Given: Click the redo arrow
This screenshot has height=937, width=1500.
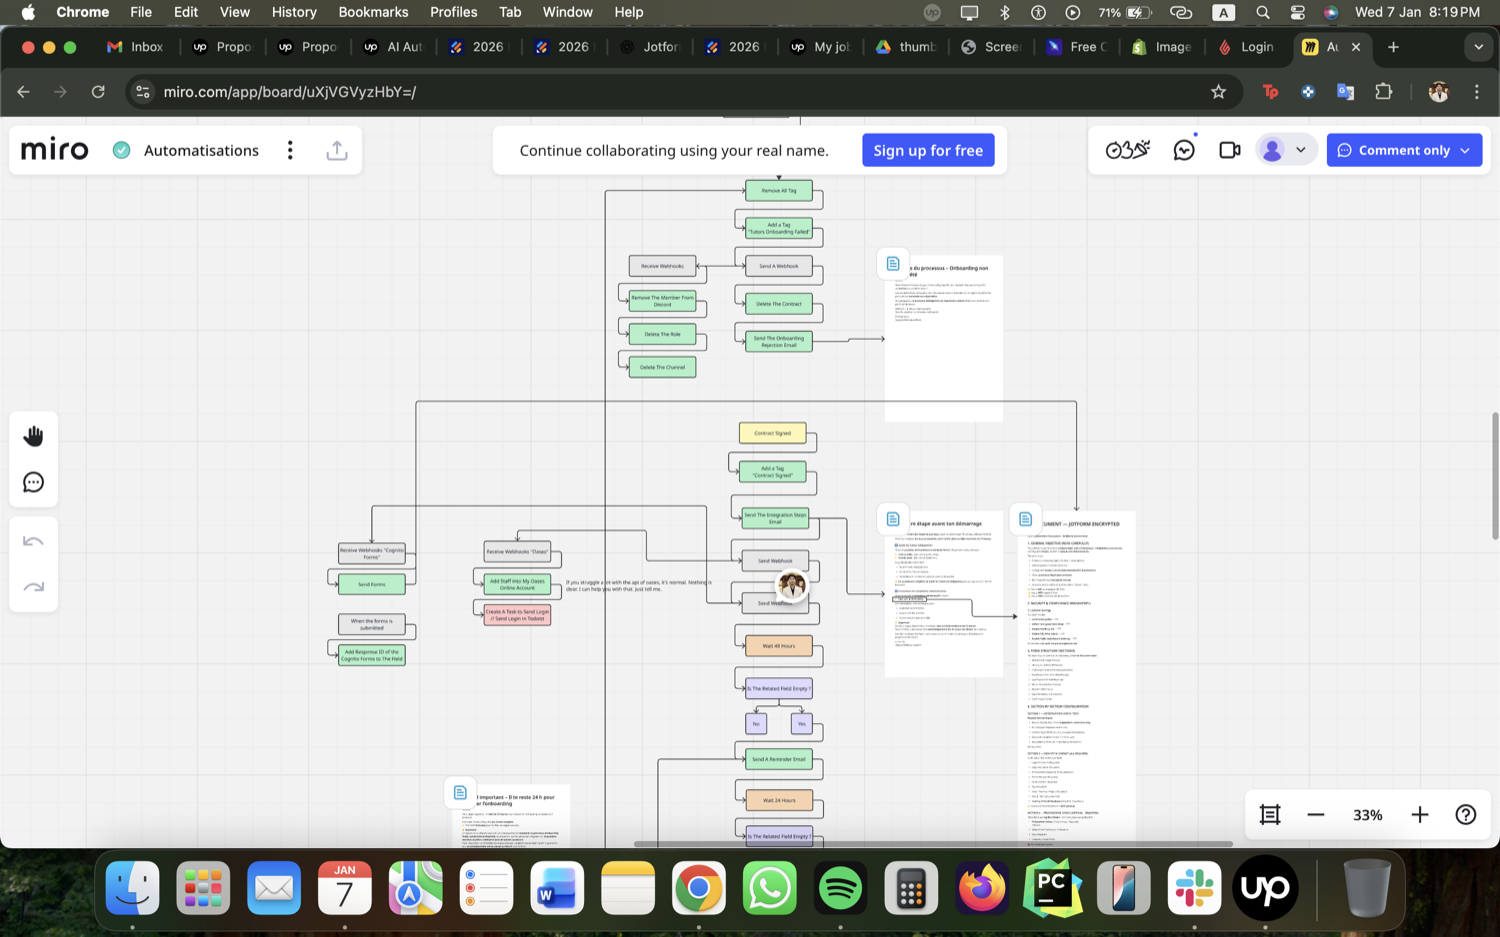Looking at the screenshot, I should coord(33,587).
